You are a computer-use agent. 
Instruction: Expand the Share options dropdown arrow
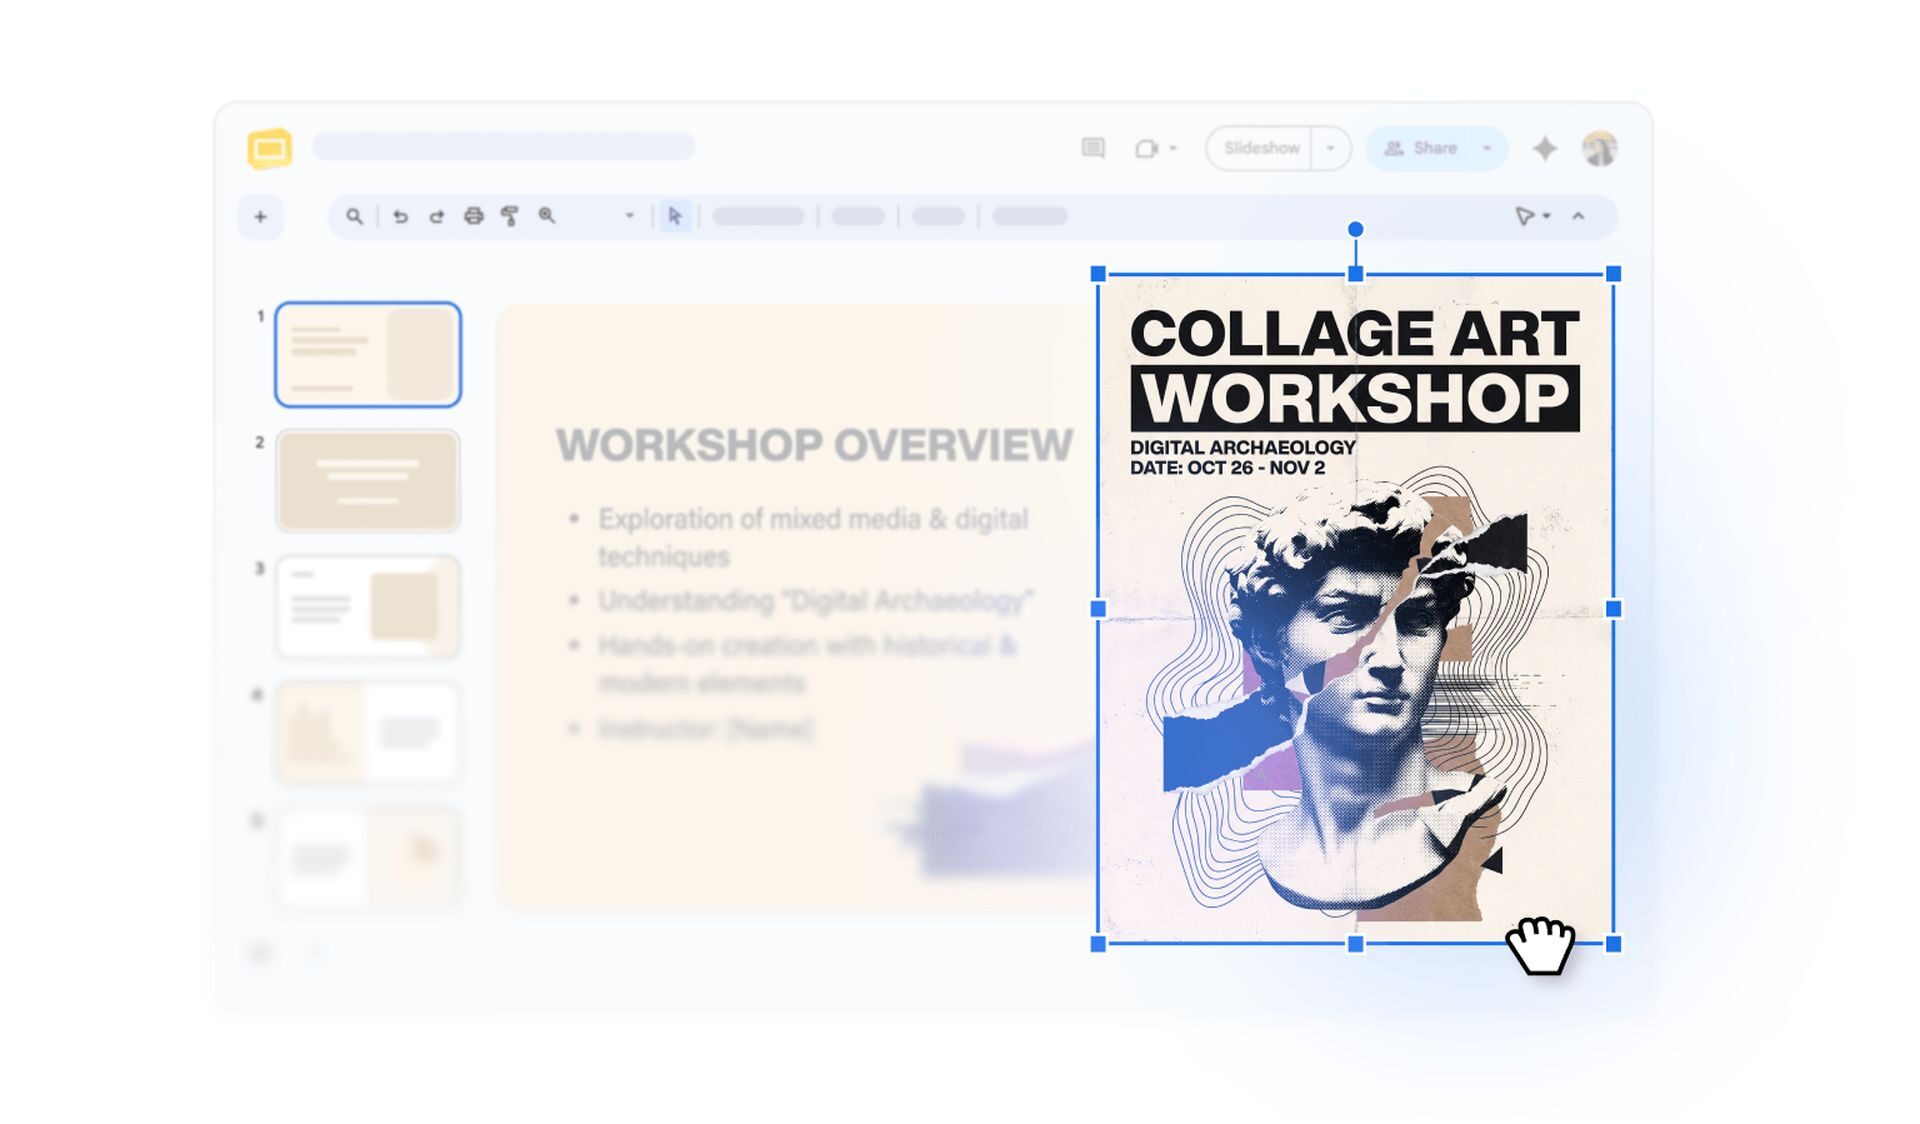pyautogui.click(x=1487, y=148)
